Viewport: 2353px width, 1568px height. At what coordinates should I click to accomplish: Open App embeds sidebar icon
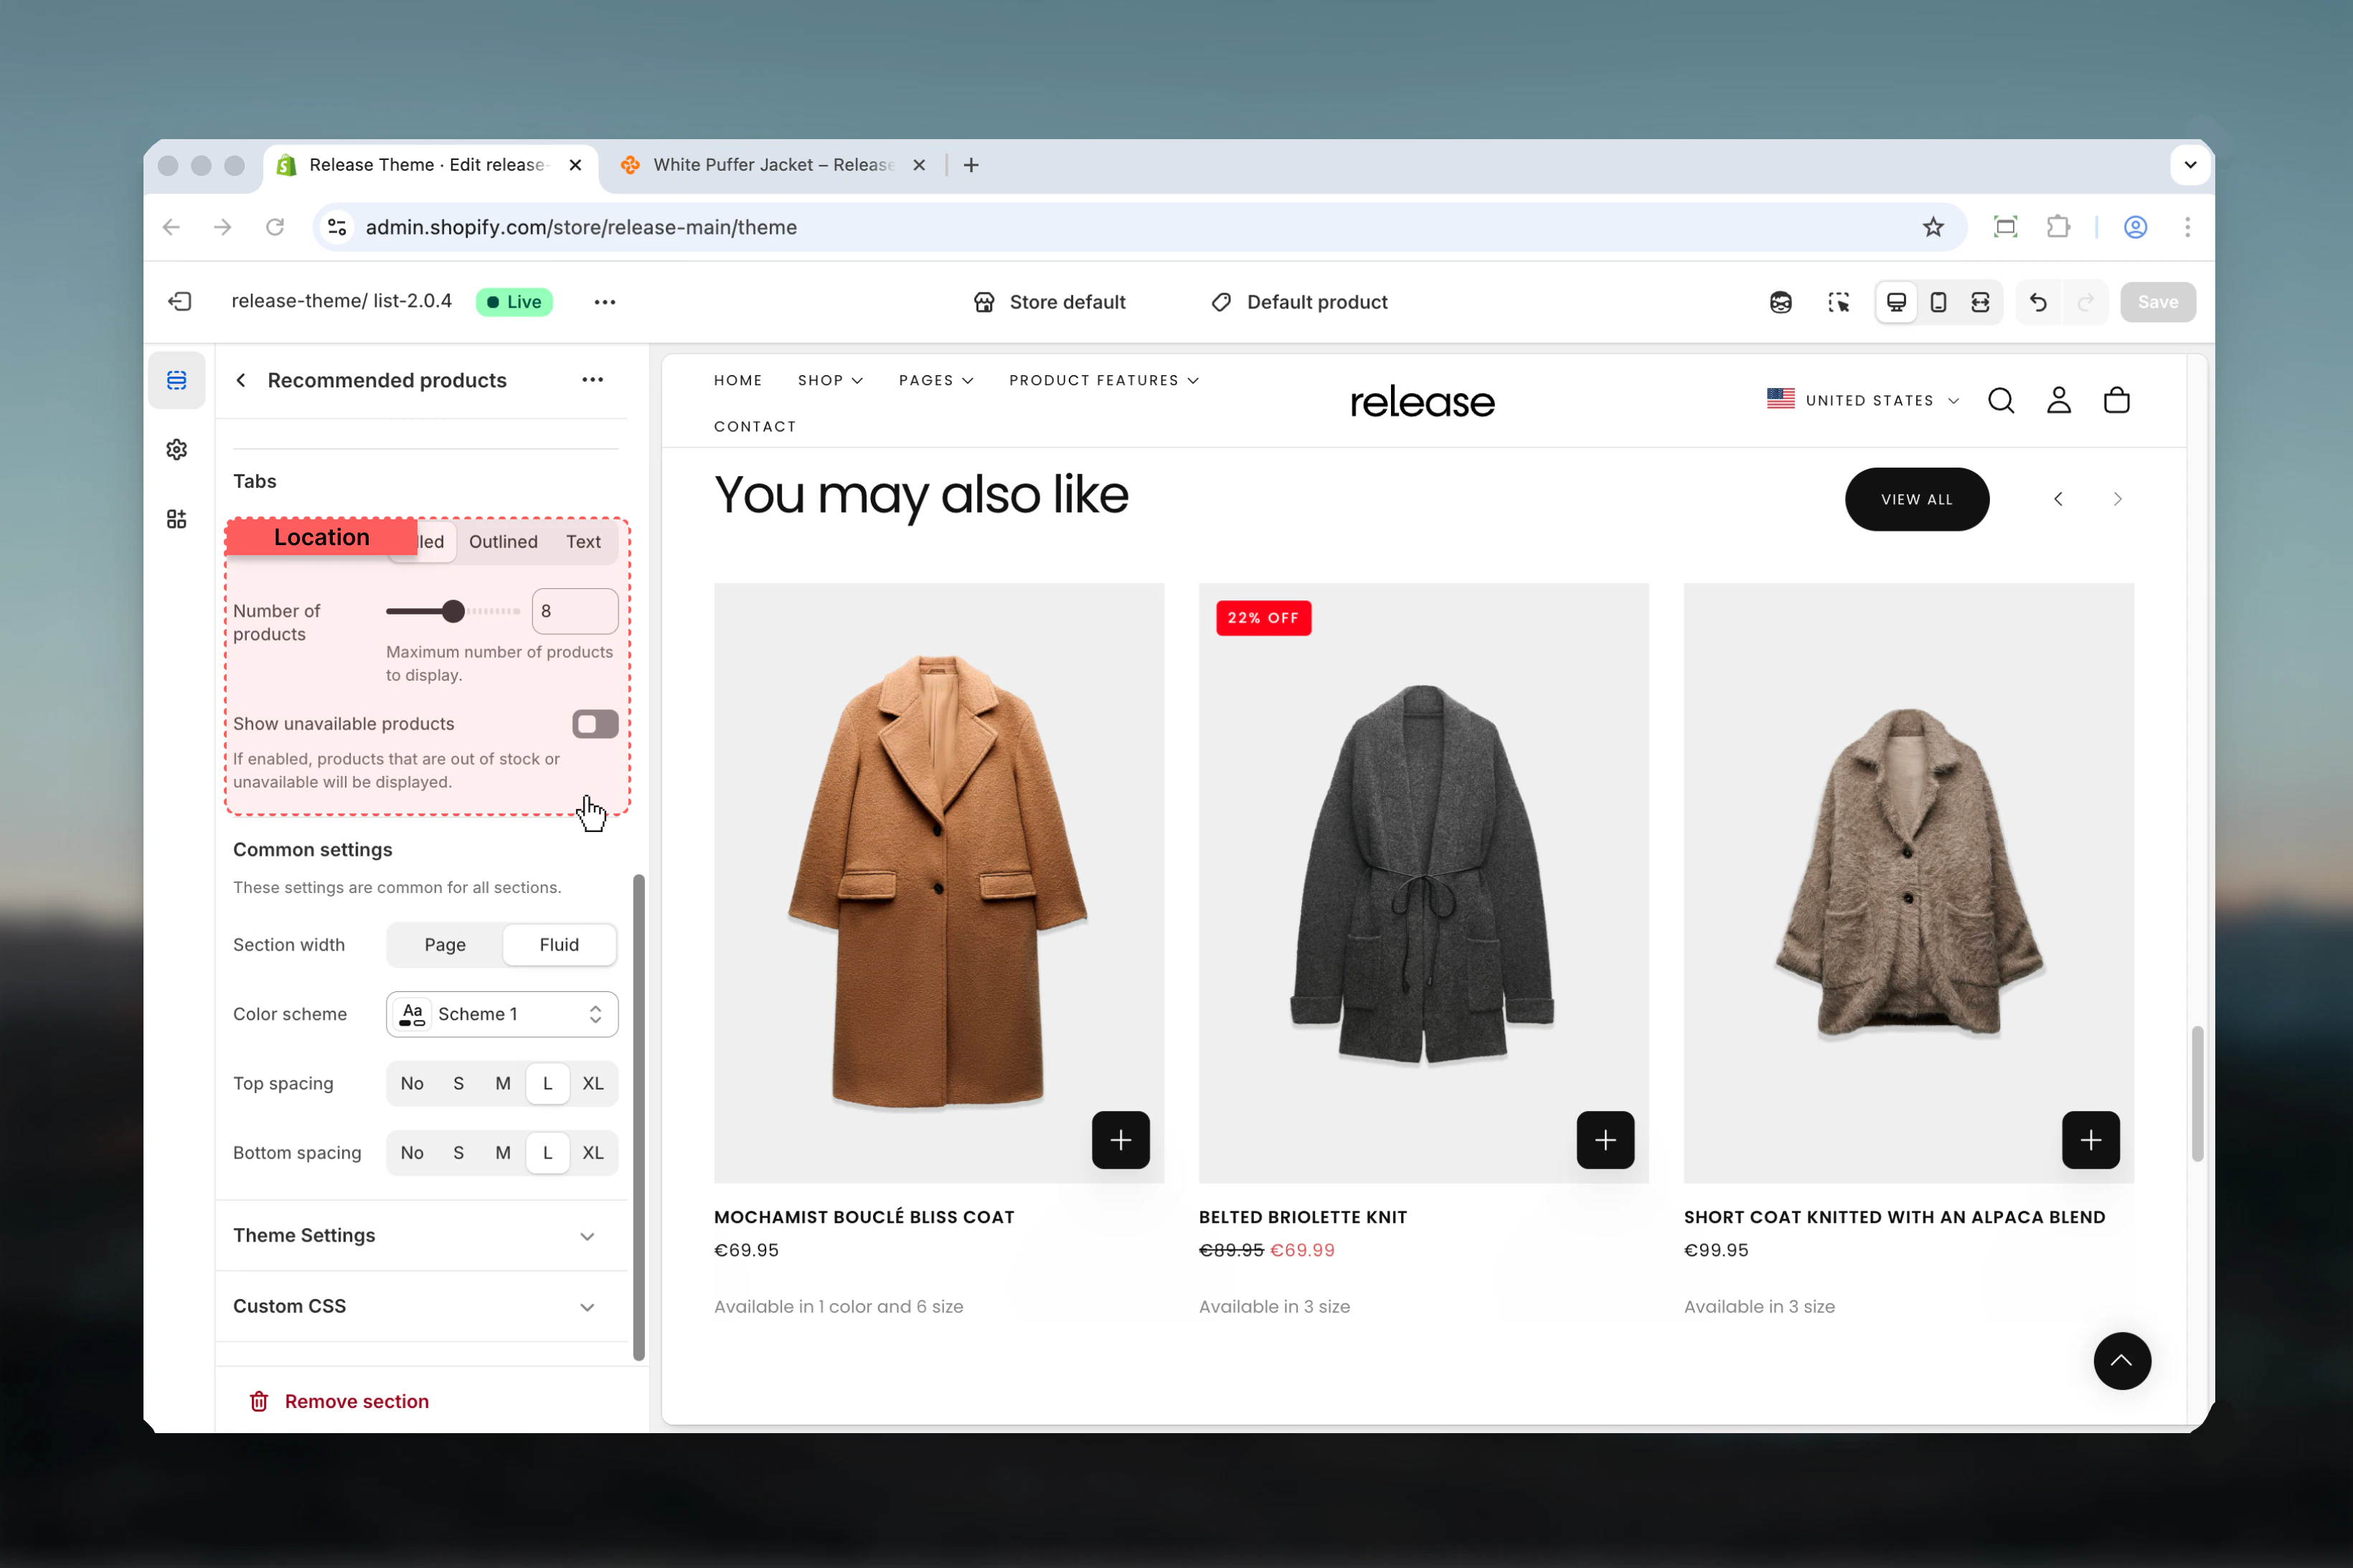pyautogui.click(x=177, y=519)
